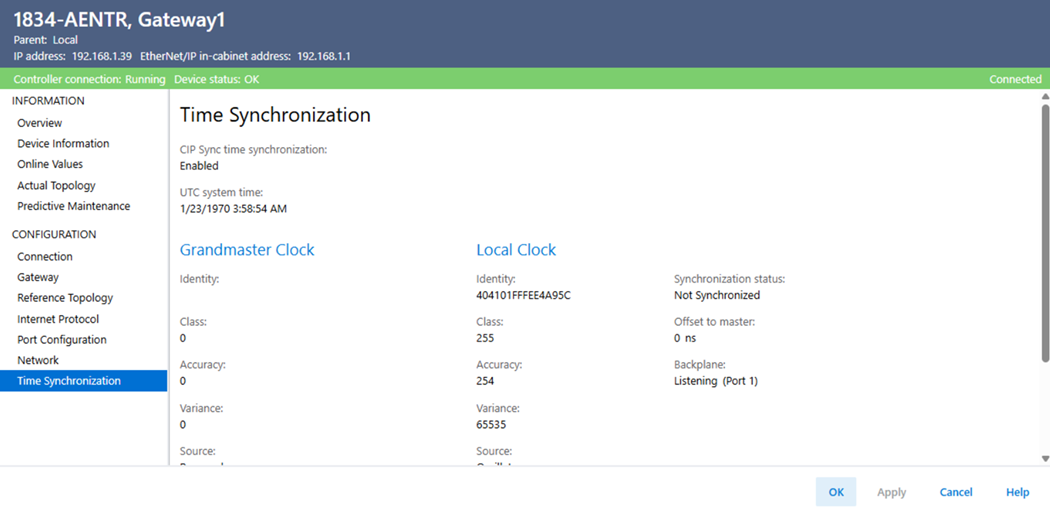1050x514 pixels.
Task: Click Connected status in green bar
Action: click(1015, 79)
